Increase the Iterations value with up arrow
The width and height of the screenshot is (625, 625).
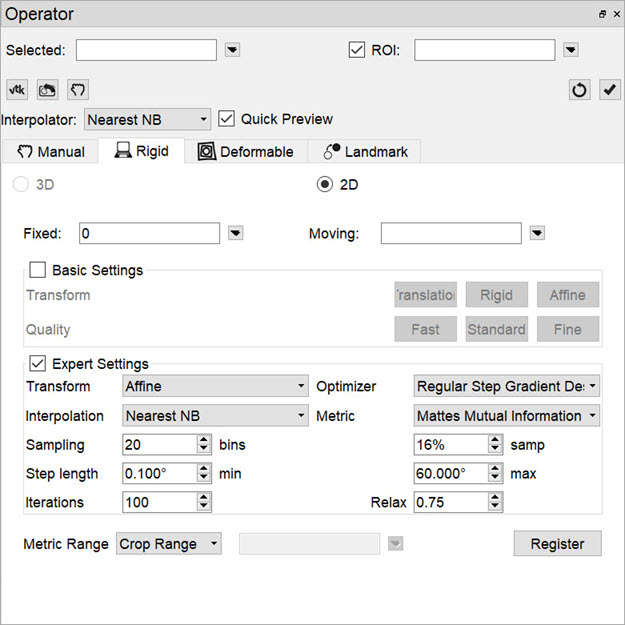pos(204,497)
